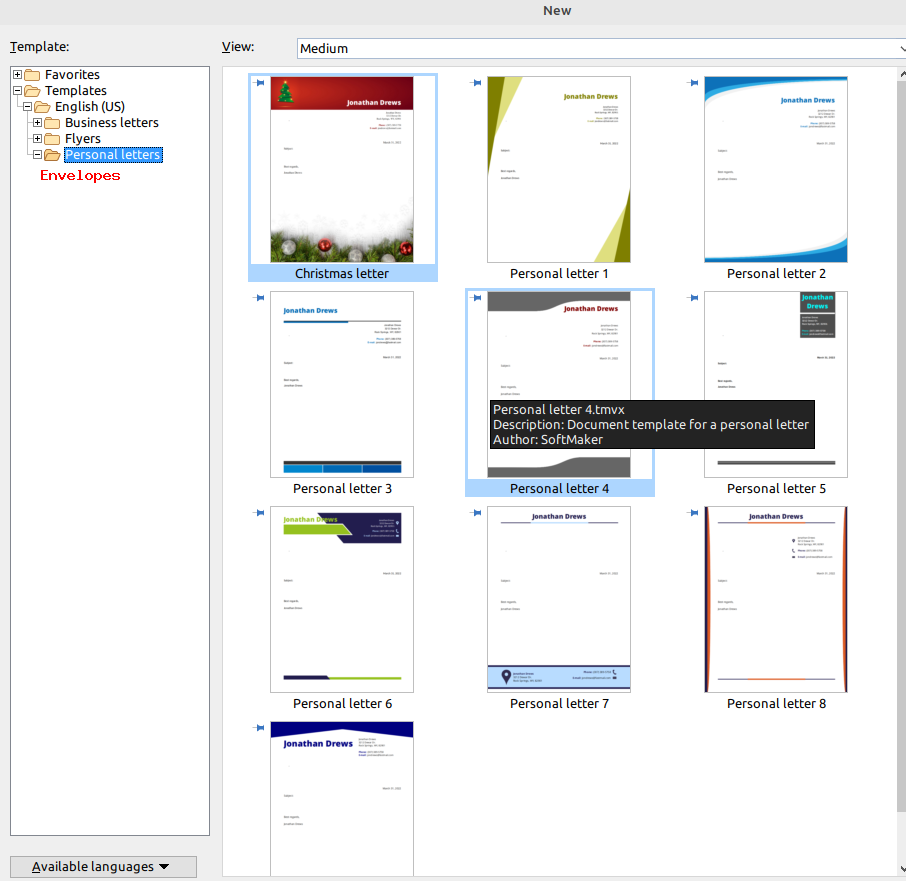Select the Personal letter 8 template thumbnail
Image resolution: width=906 pixels, height=881 pixels.
tap(776, 600)
